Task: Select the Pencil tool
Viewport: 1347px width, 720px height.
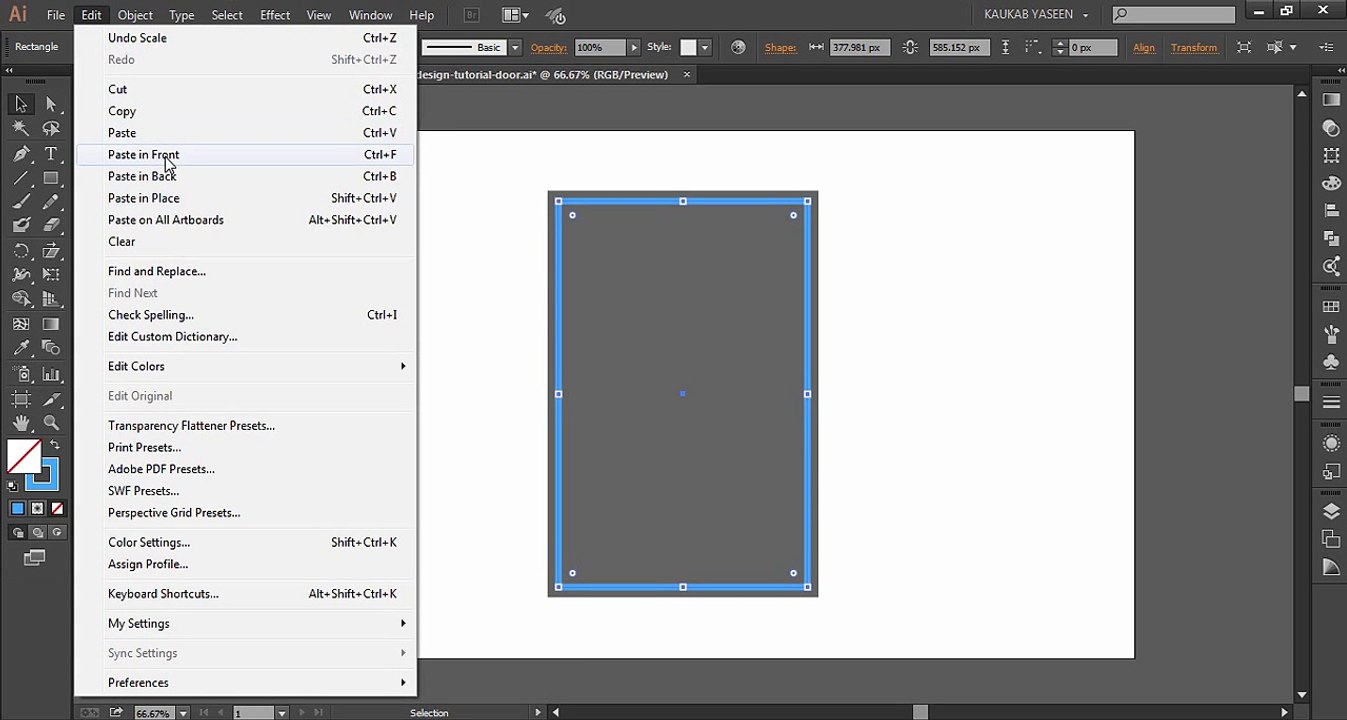Action: (x=51, y=202)
